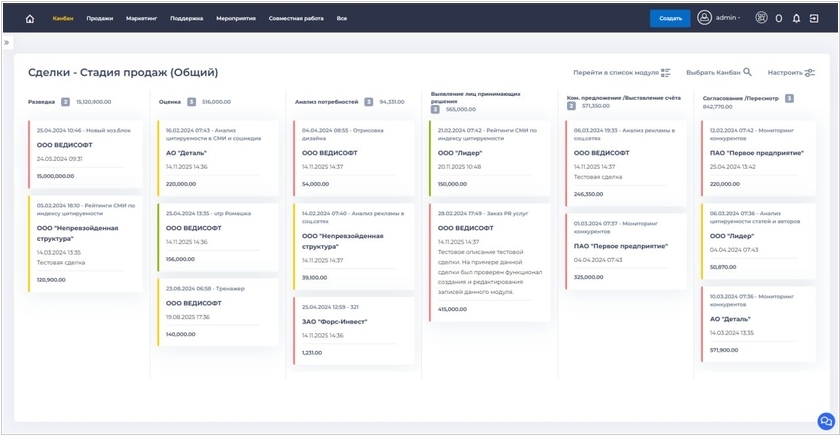Open the notifications bell
Screen dimensions: 840x435
796,18
